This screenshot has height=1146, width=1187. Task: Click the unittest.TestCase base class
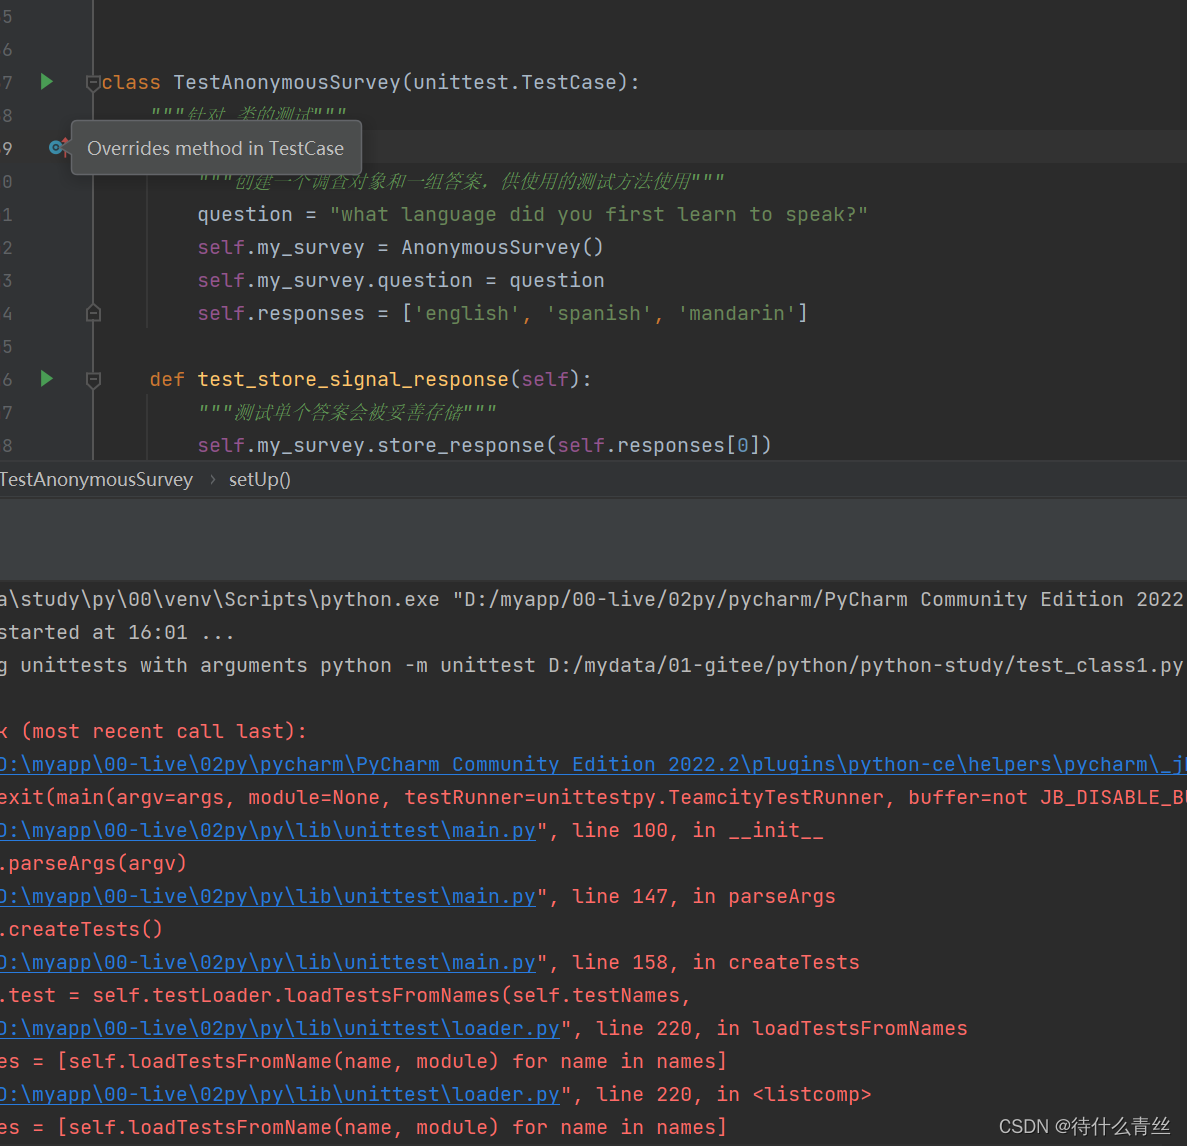coord(515,83)
